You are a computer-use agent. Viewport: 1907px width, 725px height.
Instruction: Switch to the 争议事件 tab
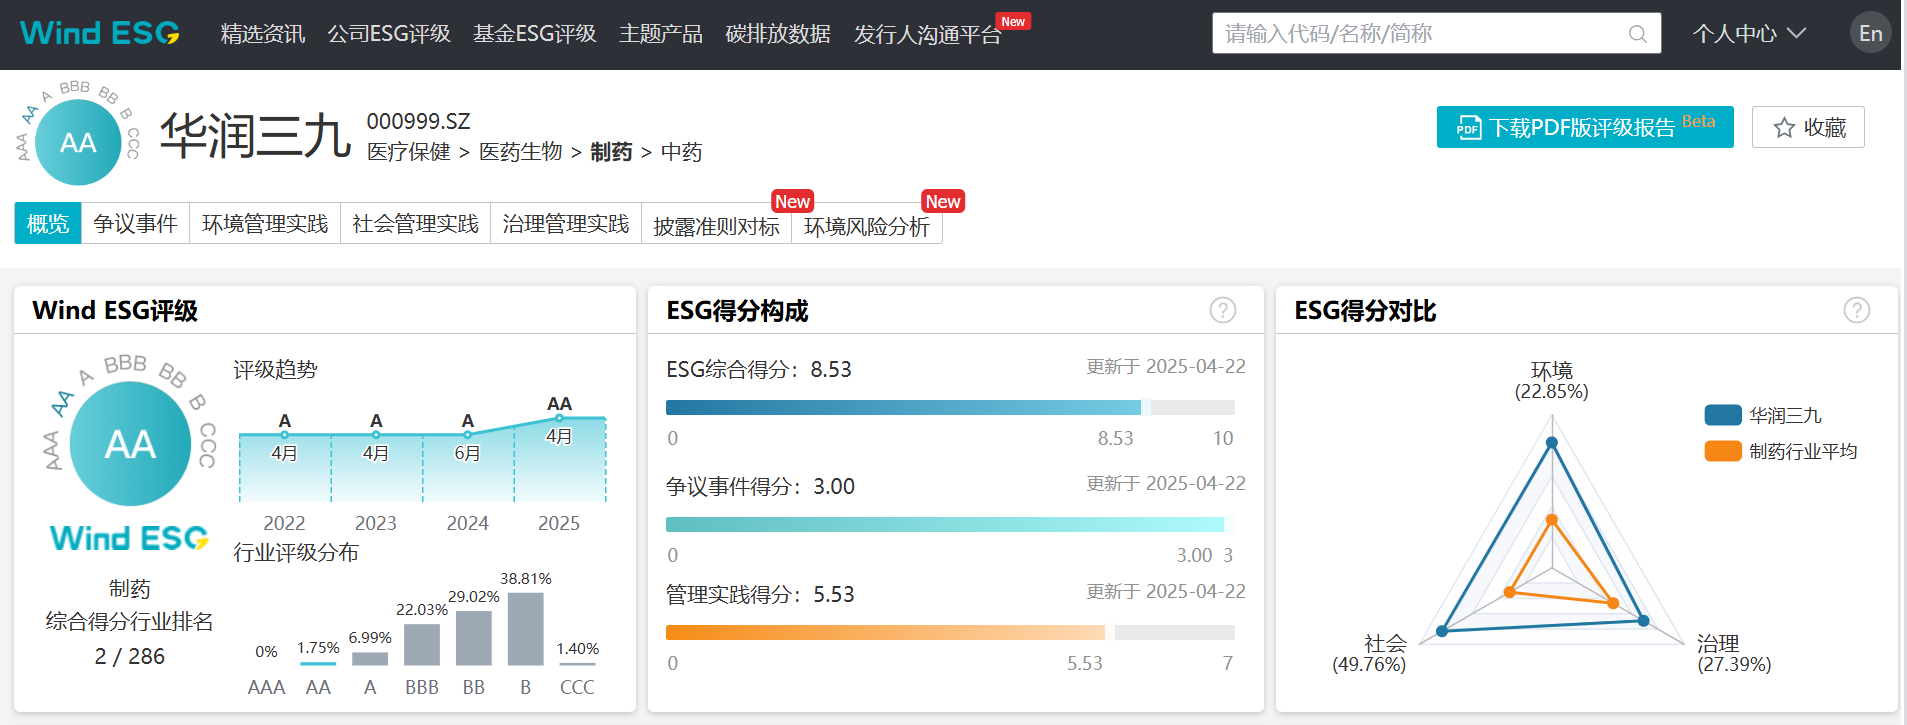pyautogui.click(x=135, y=224)
